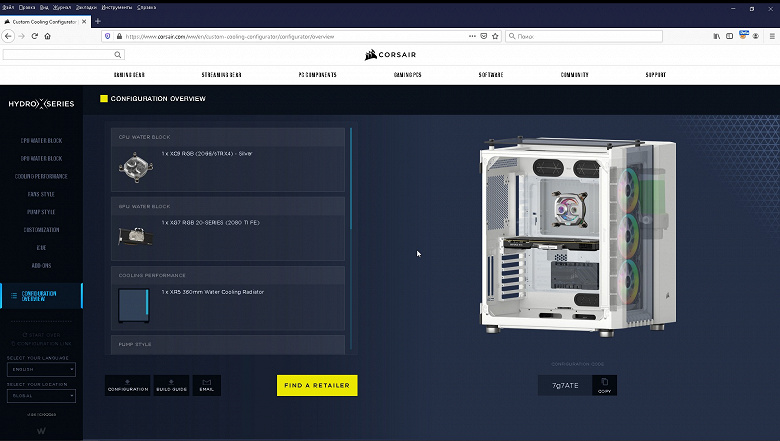Save page to Pocket icon
This screenshot has height=441, width=780.
click(x=484, y=36)
